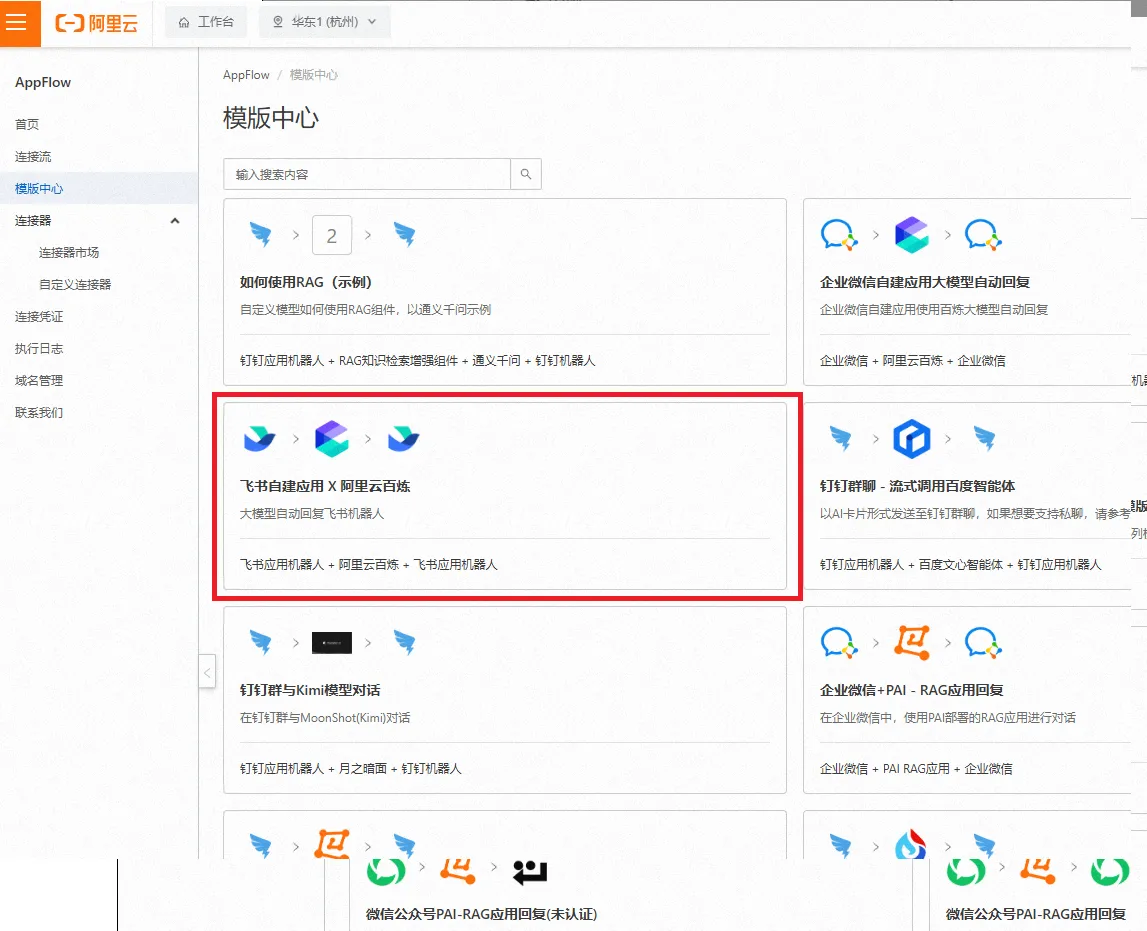Click description 企业微信自建应用使用百炼大模型自动回复
The width and height of the screenshot is (1147, 931).
933,310
